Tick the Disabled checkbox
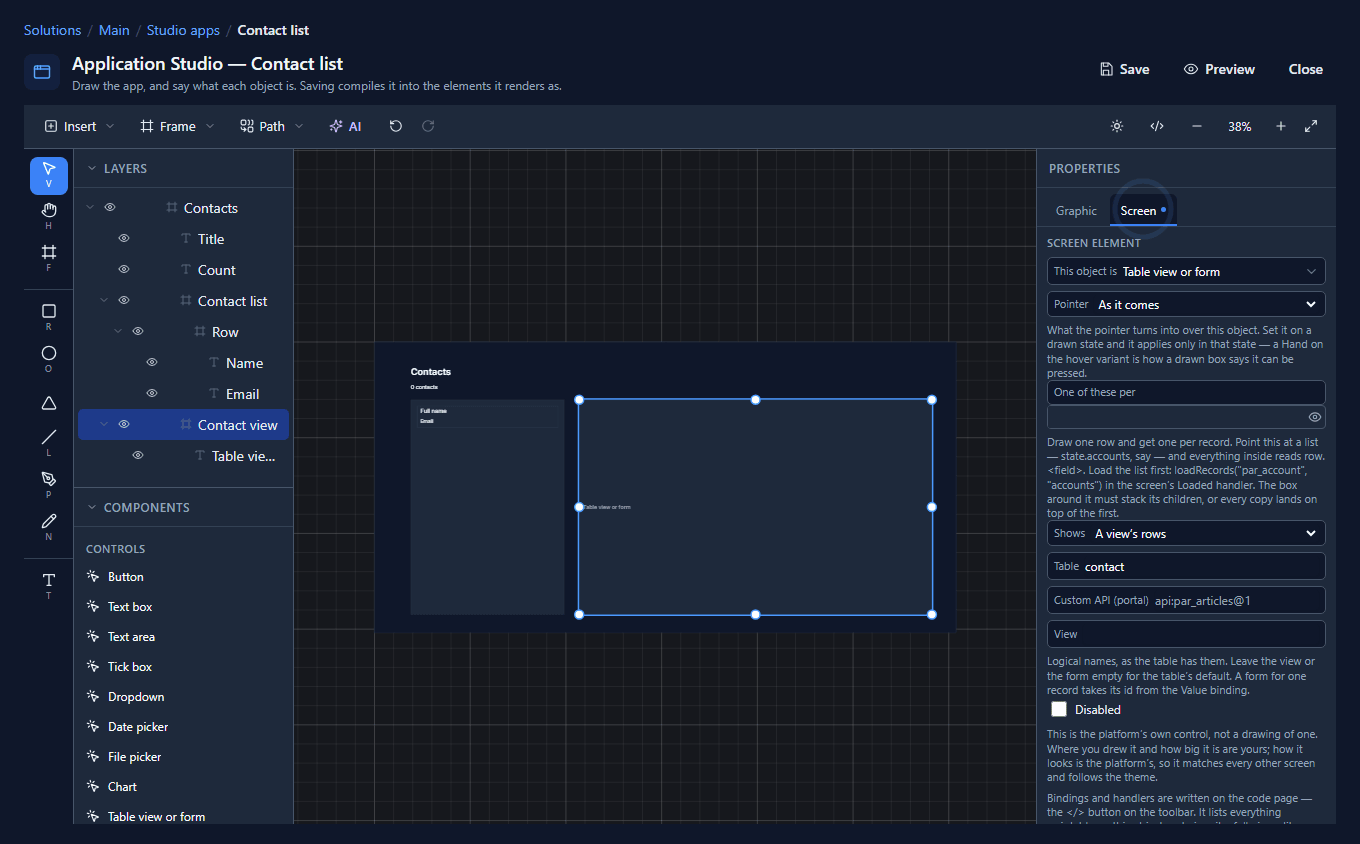The width and height of the screenshot is (1360, 844). pyautogui.click(x=1059, y=709)
